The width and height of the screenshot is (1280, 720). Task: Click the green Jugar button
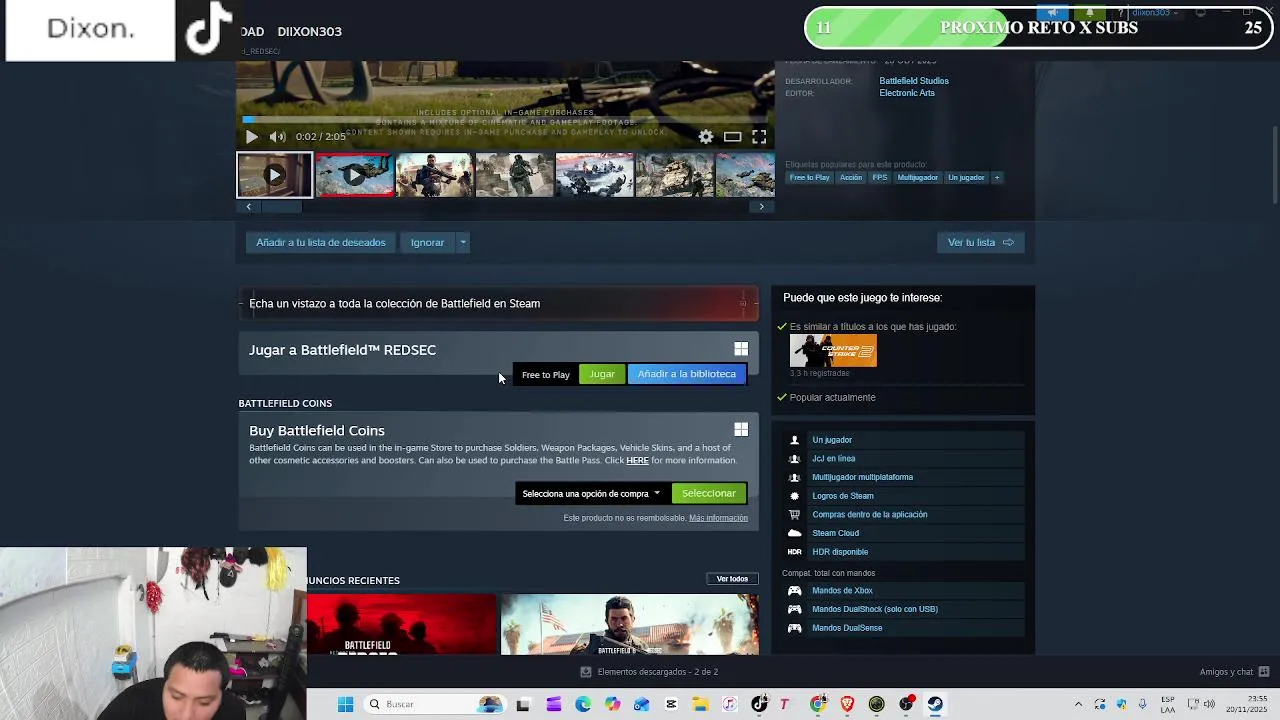[x=602, y=374]
